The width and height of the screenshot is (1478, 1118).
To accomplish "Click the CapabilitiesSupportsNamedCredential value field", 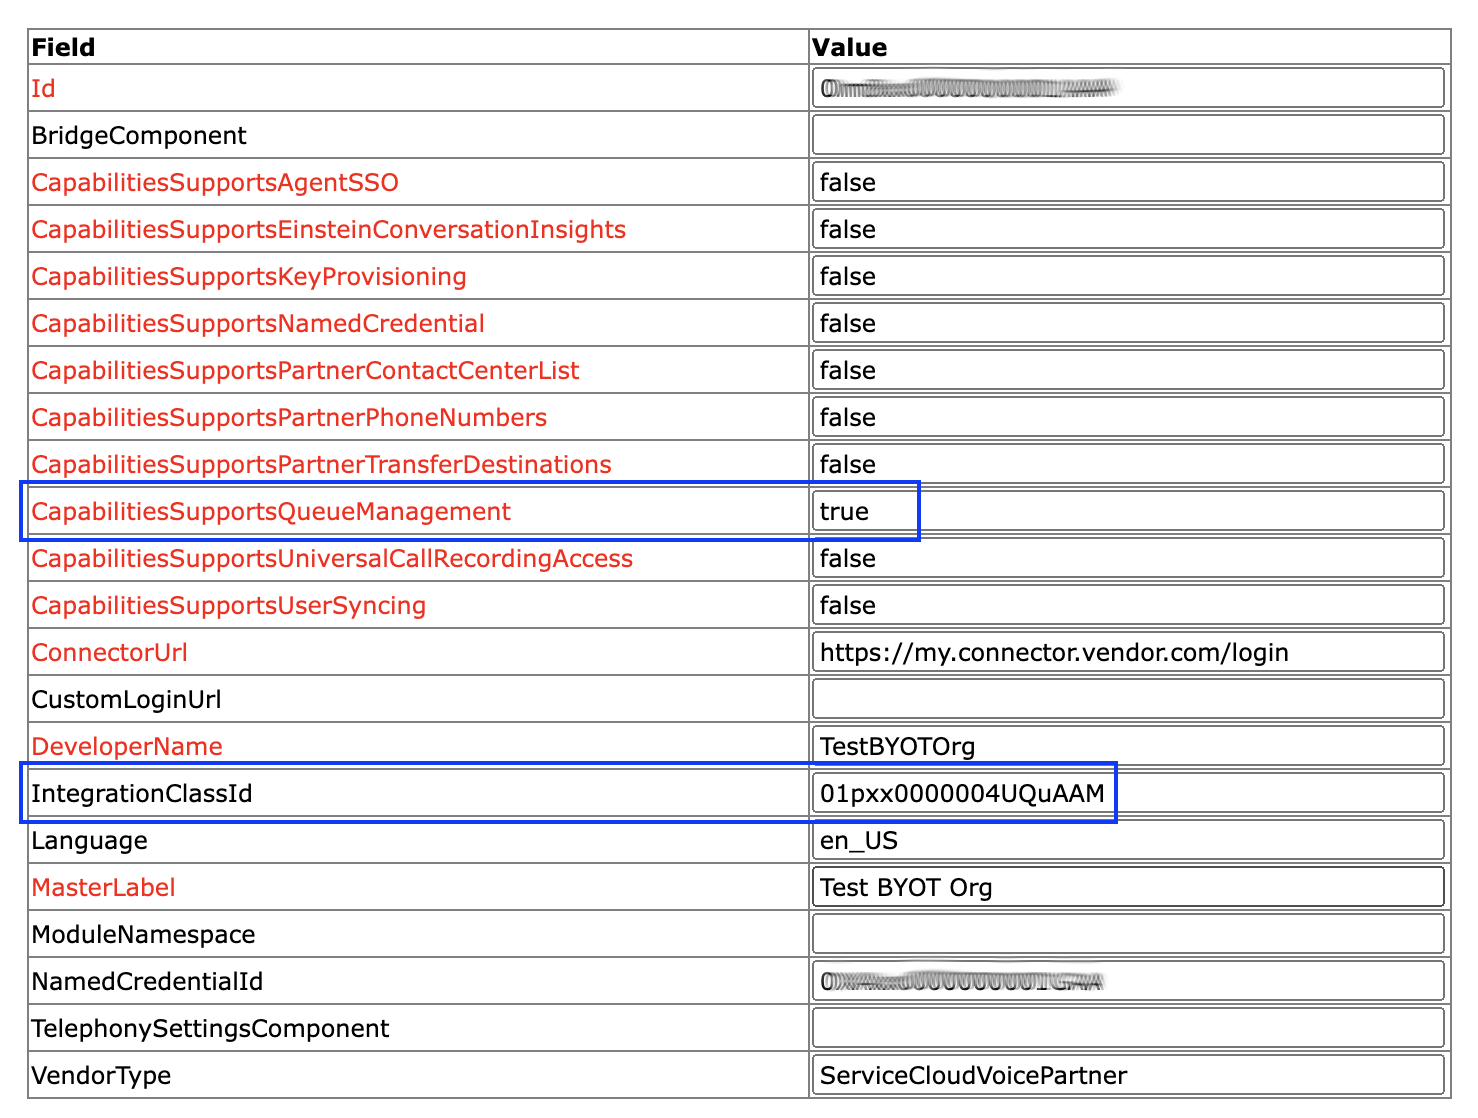I will [x=1127, y=323].
